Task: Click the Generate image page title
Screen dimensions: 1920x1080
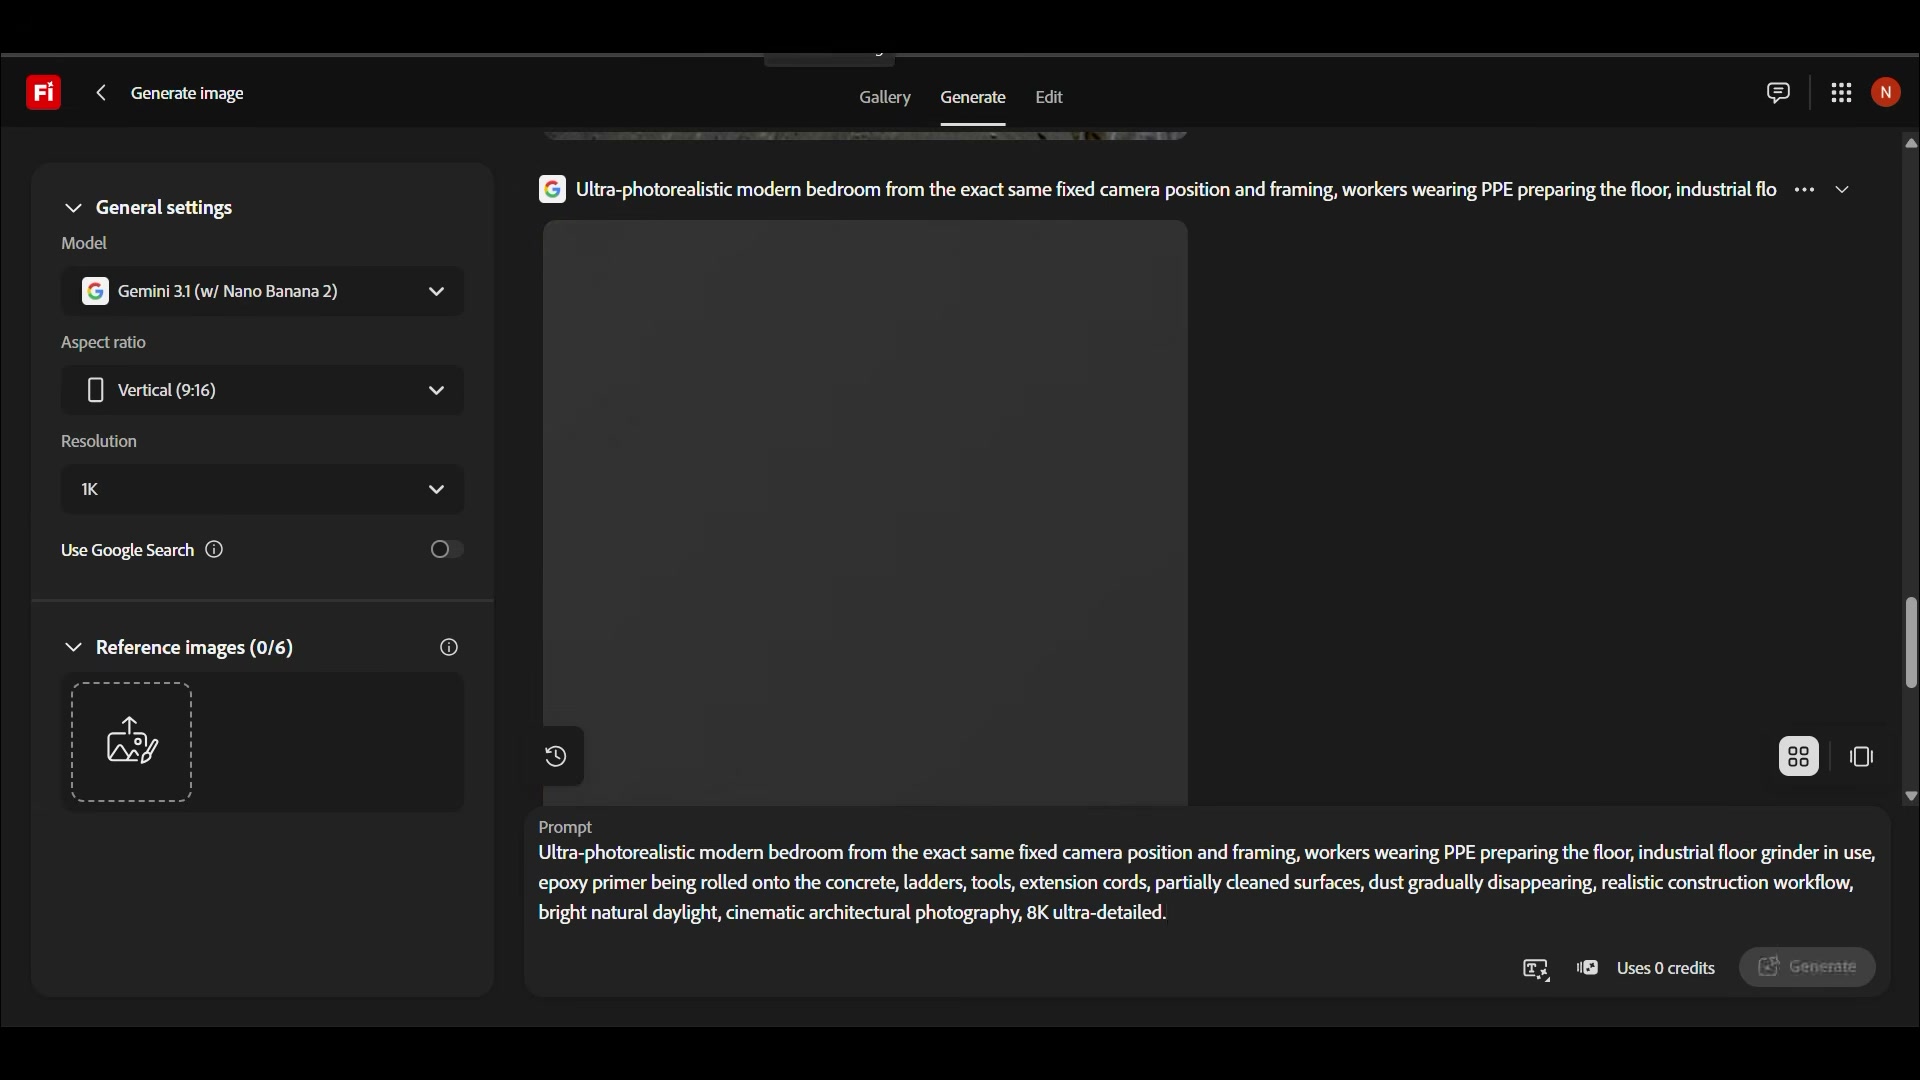Action: [x=188, y=94]
